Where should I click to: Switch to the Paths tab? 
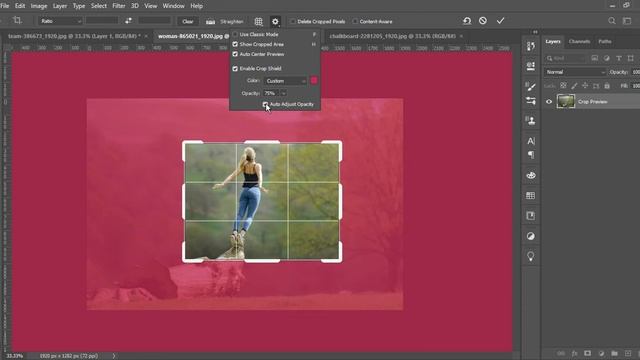coord(605,41)
